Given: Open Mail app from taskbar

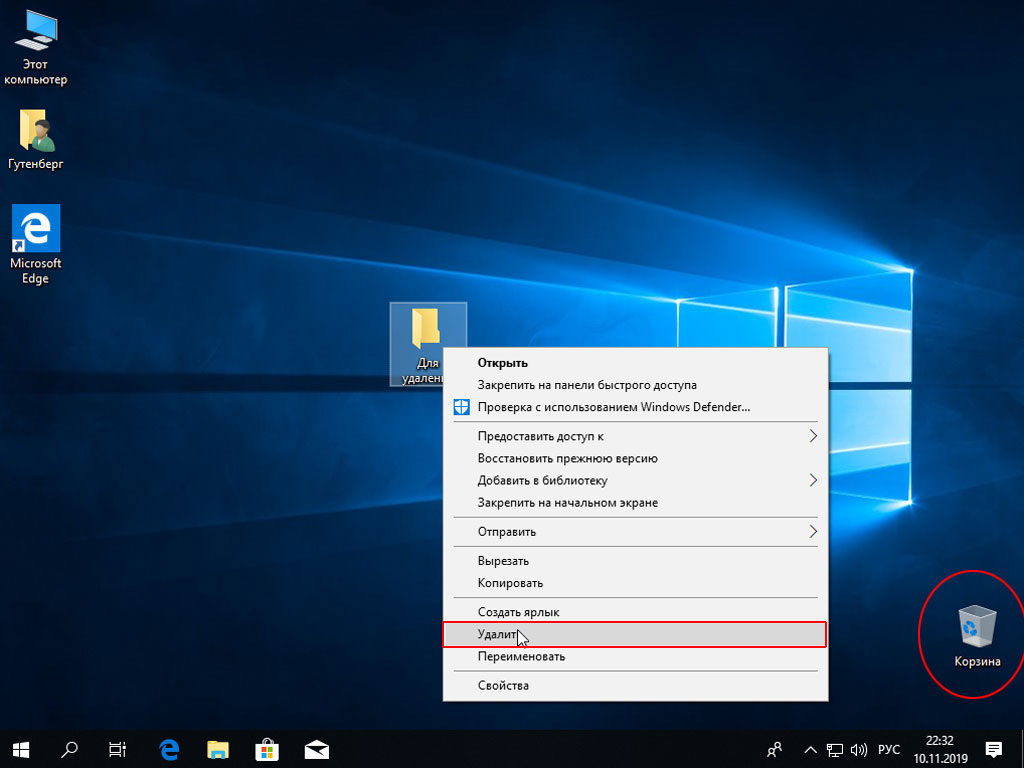Looking at the screenshot, I should point(317,749).
